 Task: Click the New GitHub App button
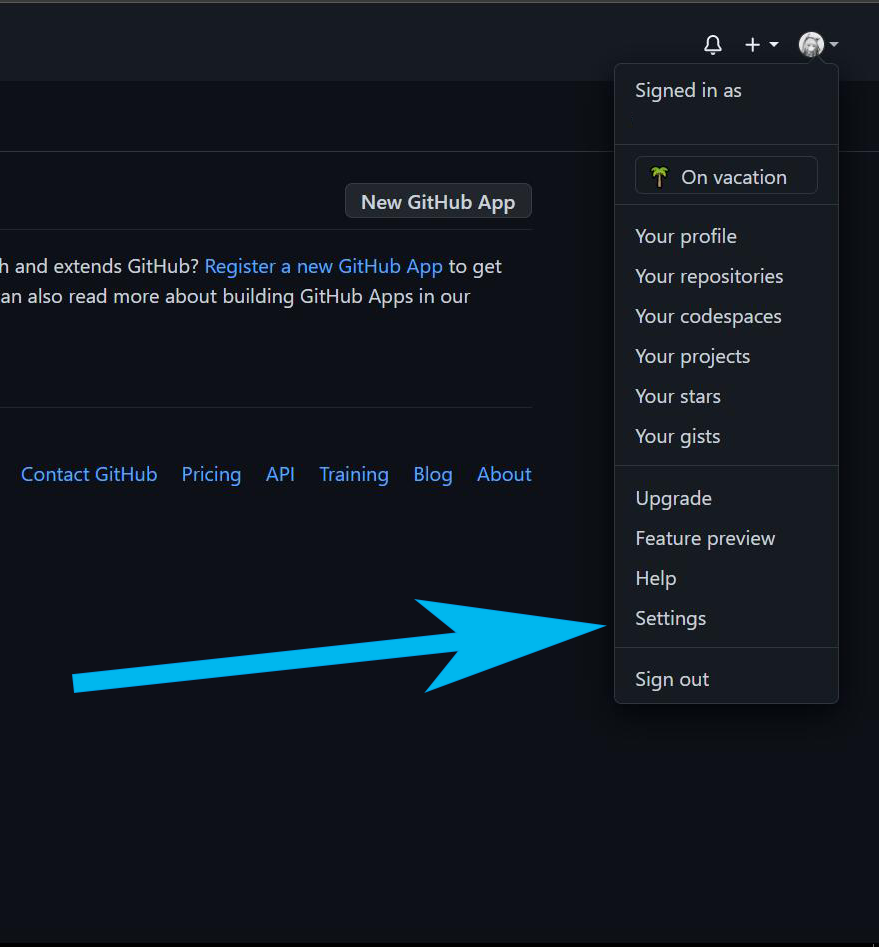tap(438, 201)
